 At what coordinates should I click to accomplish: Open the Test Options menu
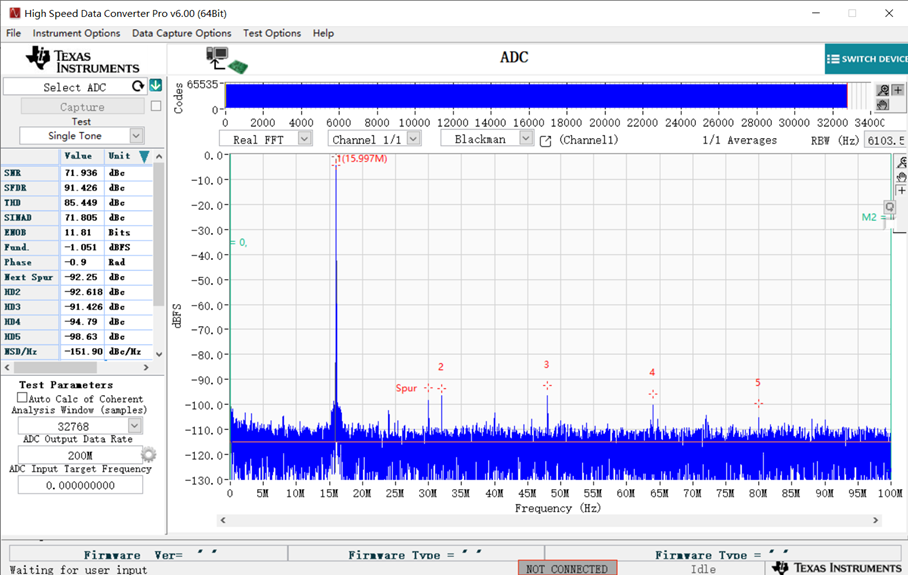[272, 33]
